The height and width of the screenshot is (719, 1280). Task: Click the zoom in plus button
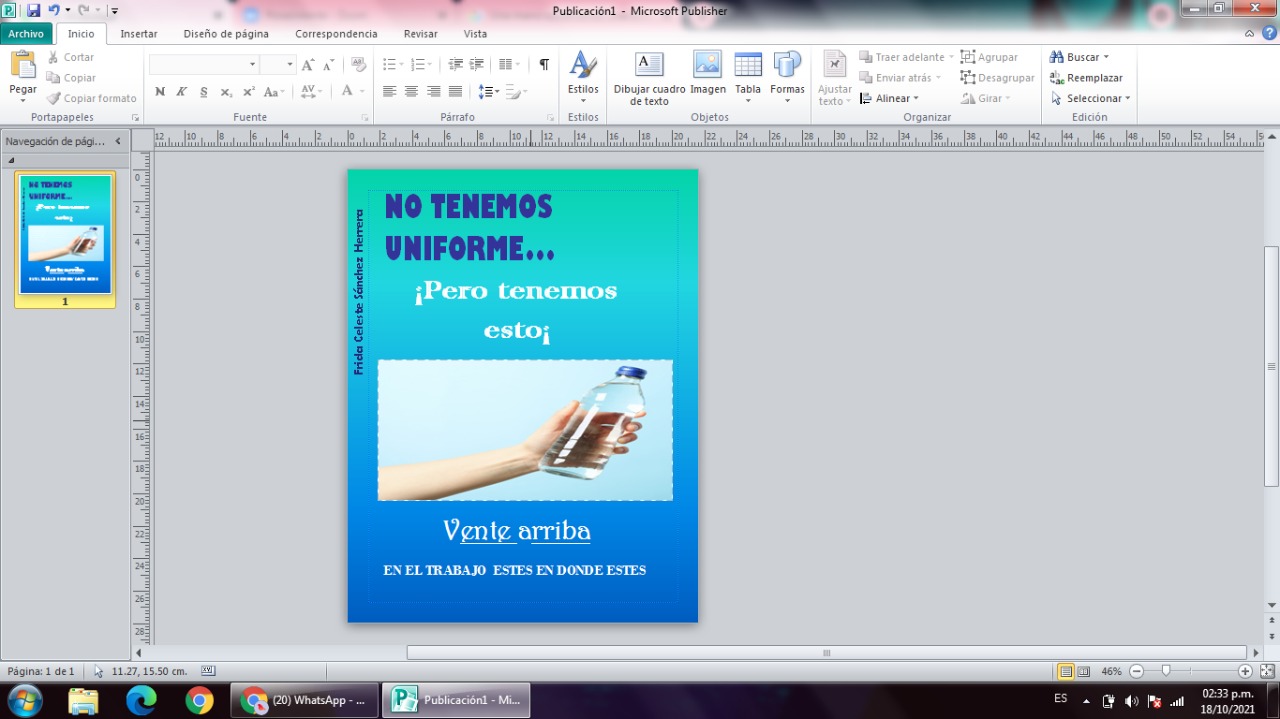point(1245,671)
